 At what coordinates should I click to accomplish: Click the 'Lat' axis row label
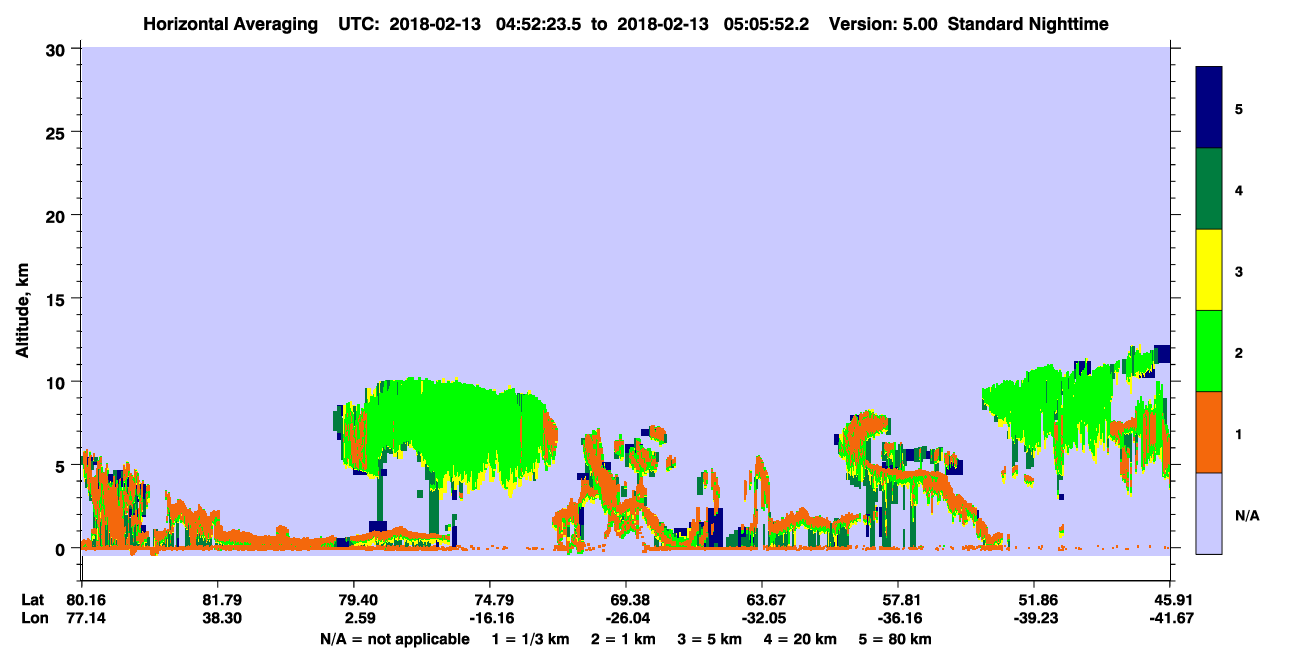32,600
